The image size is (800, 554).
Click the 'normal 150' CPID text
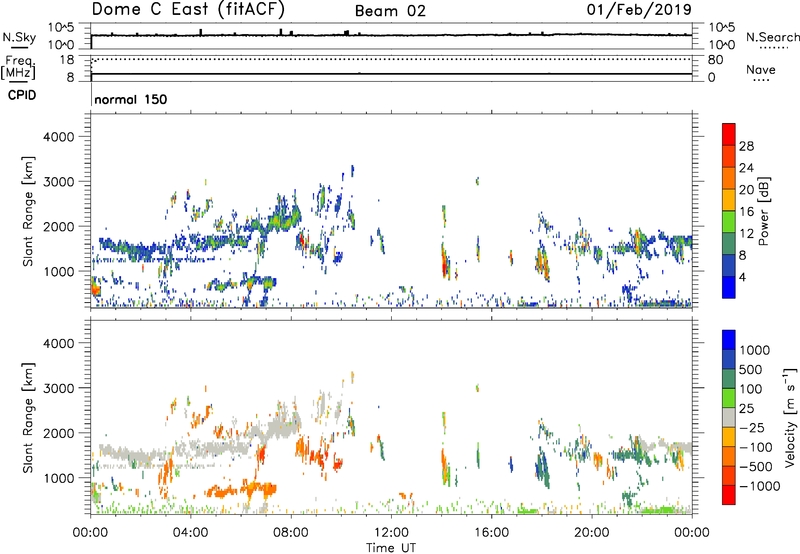[131, 99]
